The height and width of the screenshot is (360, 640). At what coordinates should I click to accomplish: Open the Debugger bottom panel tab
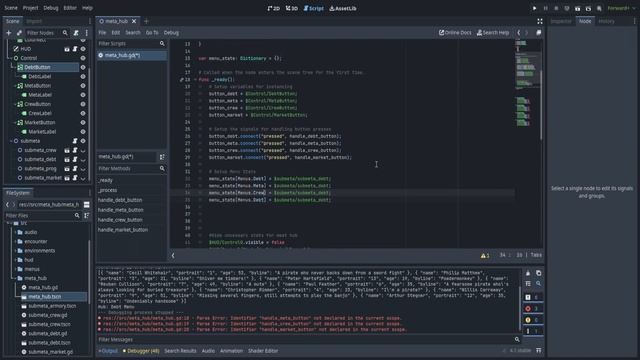point(141,351)
